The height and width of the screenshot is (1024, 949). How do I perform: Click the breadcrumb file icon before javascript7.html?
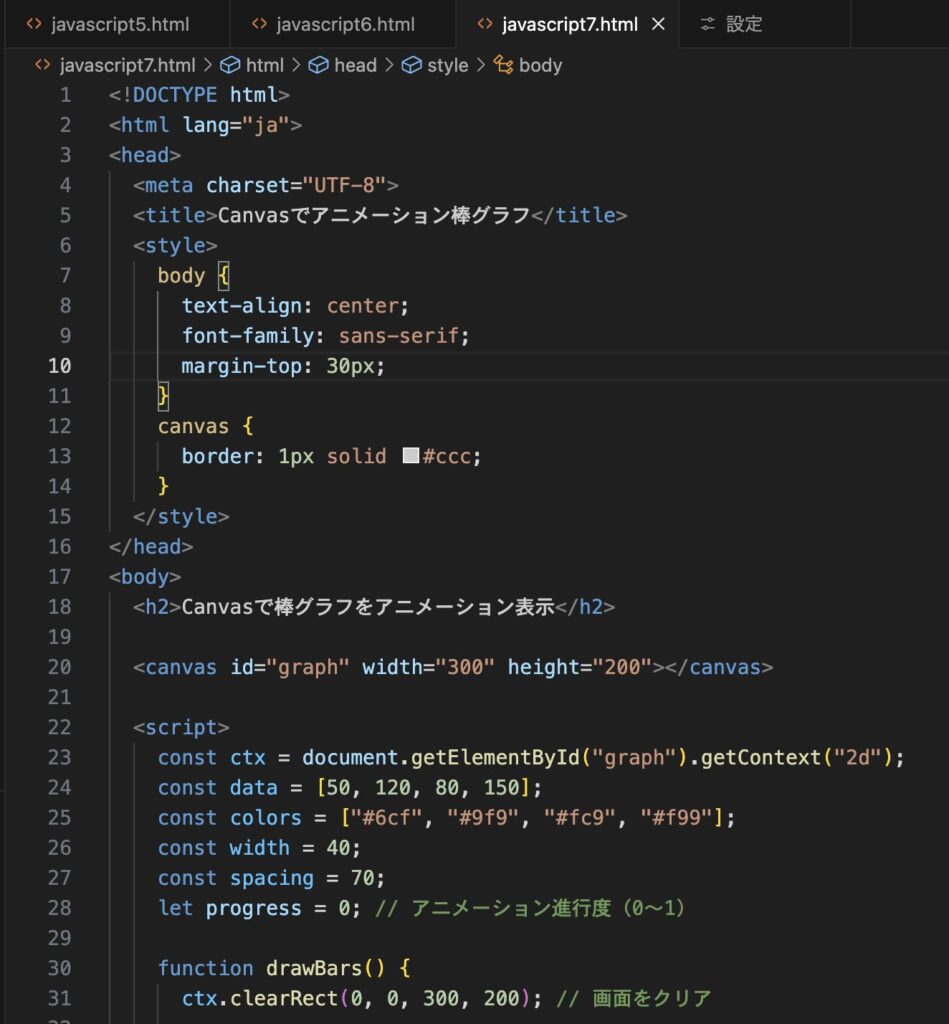42,65
